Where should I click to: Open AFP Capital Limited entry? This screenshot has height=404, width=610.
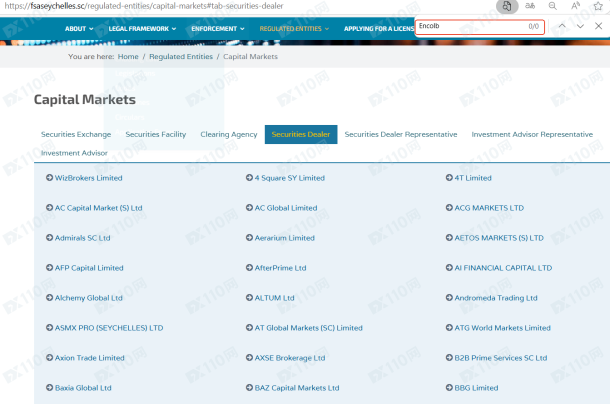89,268
